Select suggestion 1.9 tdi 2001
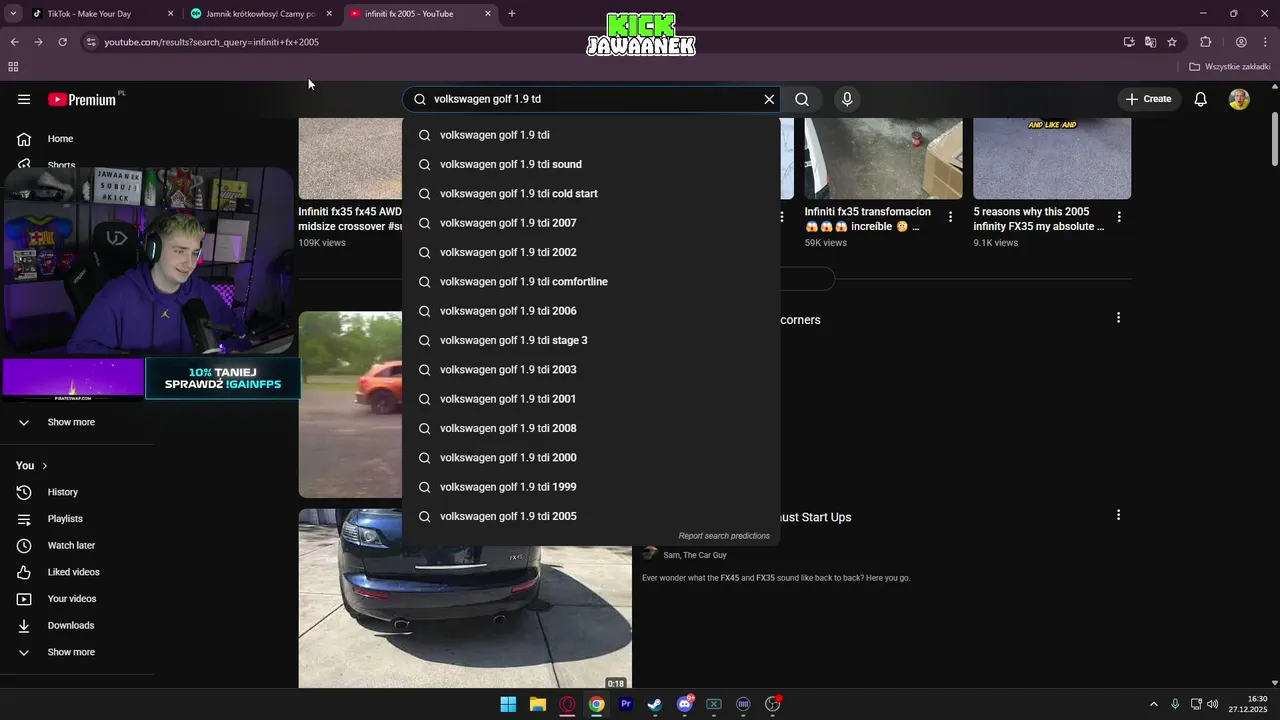This screenshot has height=720, width=1280. [591, 399]
